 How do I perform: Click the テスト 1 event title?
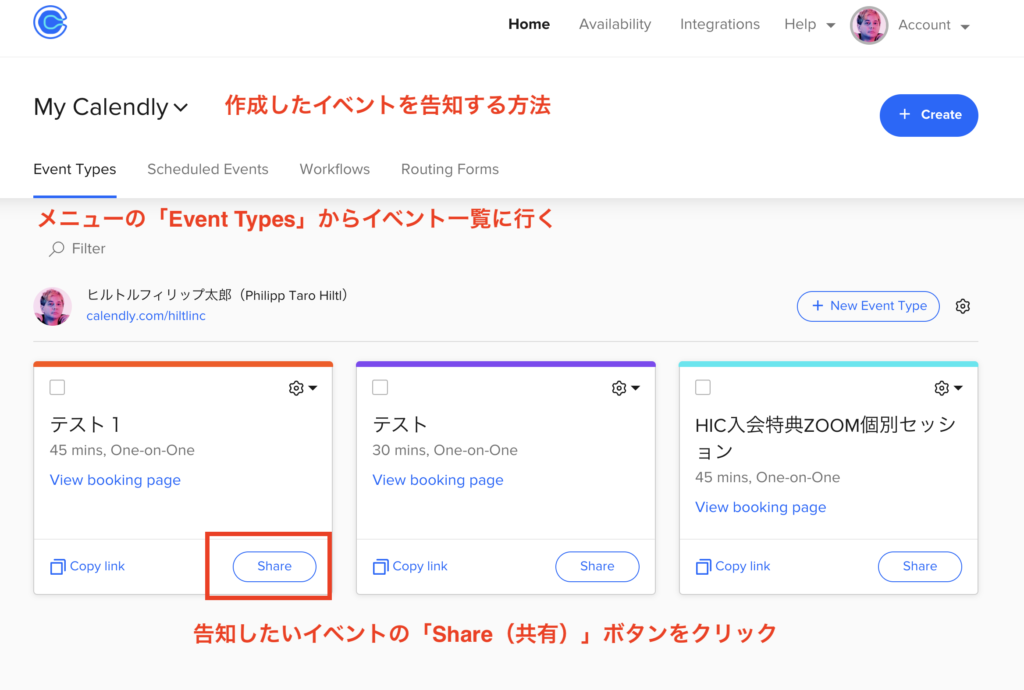click(85, 425)
